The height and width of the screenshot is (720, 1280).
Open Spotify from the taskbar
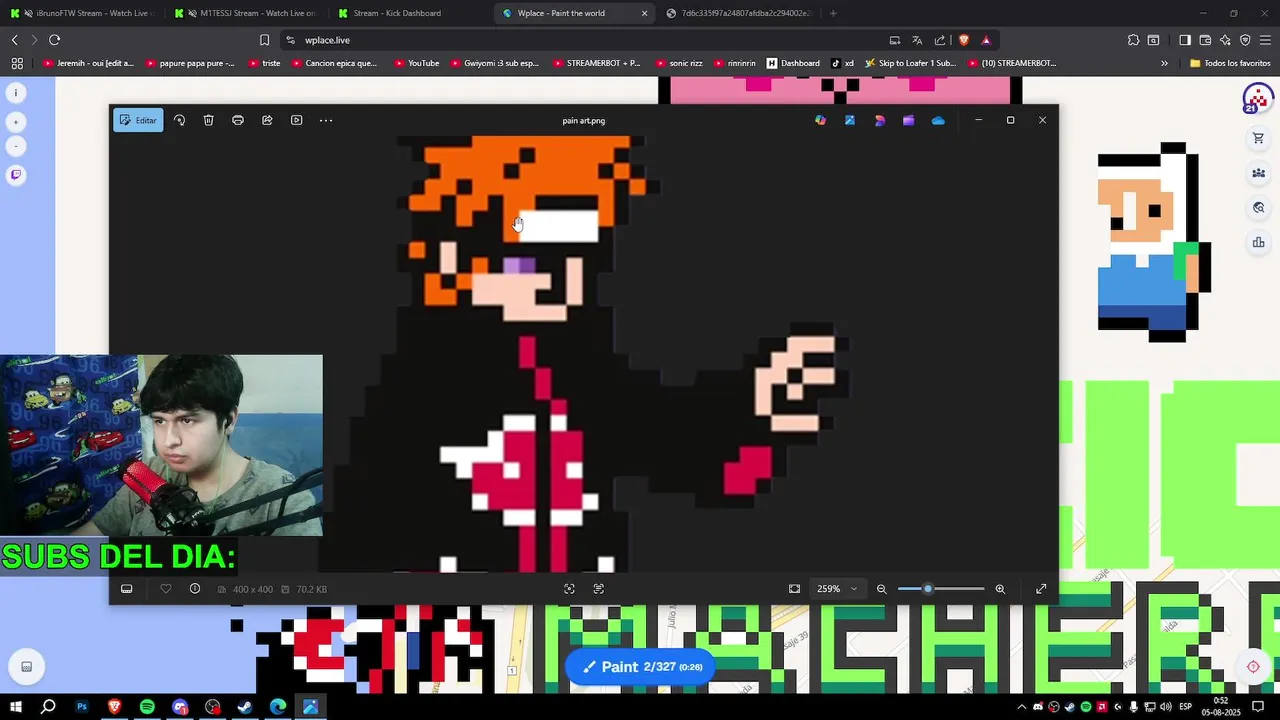pyautogui.click(x=147, y=707)
